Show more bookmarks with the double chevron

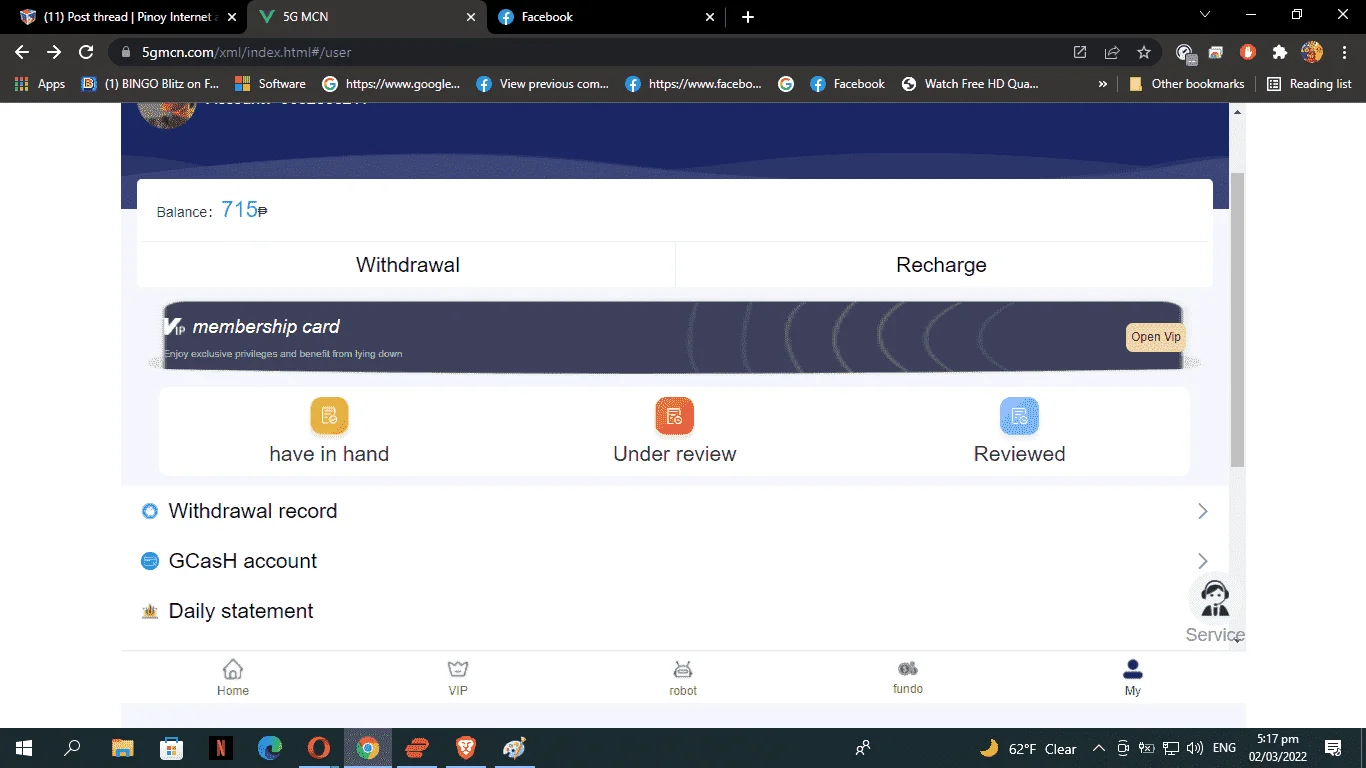[x=1103, y=84]
